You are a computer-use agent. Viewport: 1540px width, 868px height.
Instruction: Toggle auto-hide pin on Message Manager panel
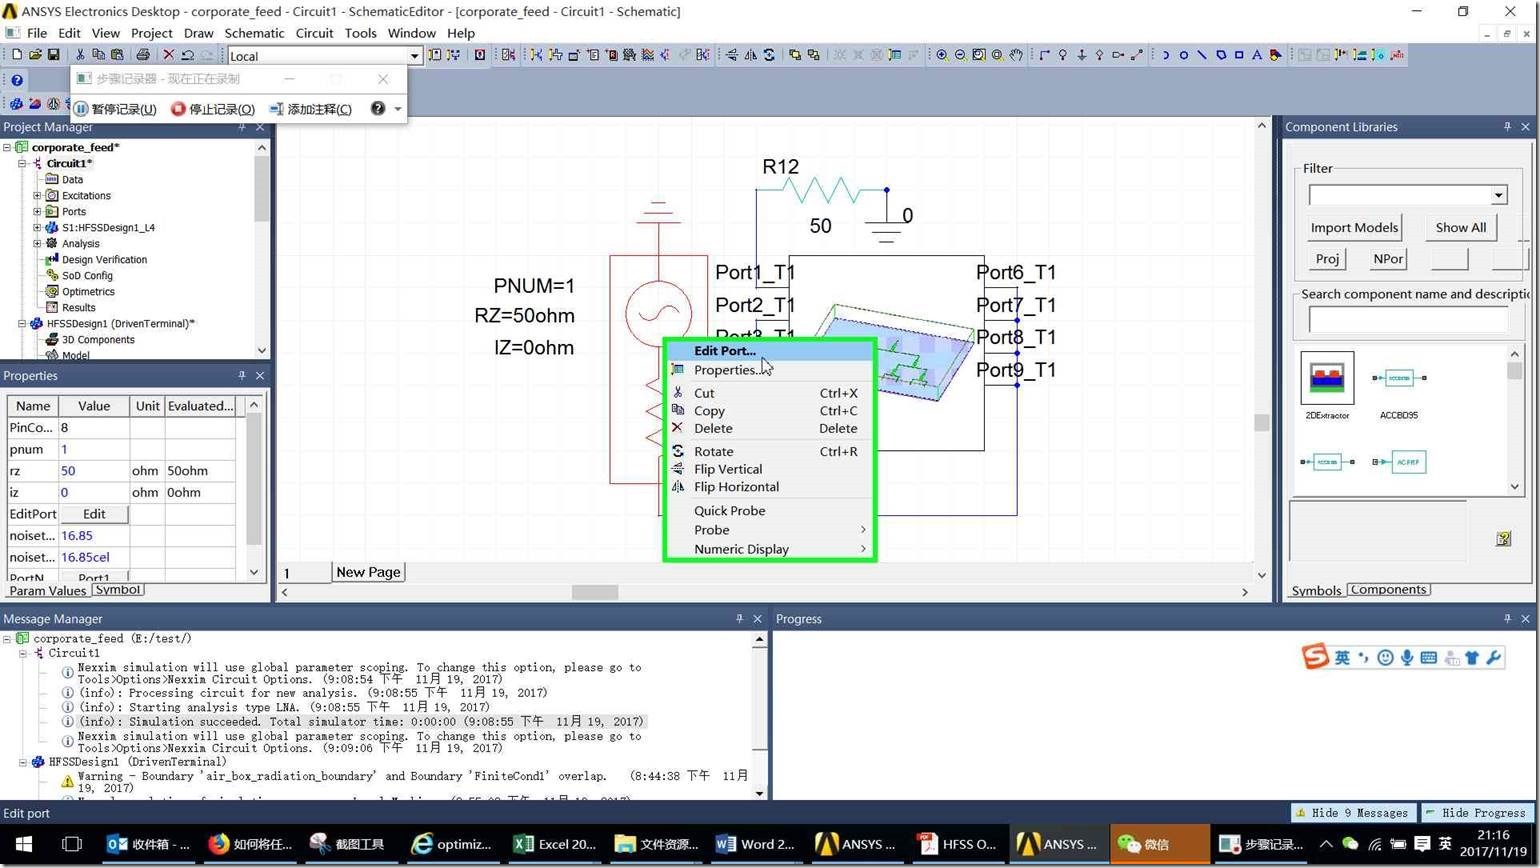tap(739, 619)
